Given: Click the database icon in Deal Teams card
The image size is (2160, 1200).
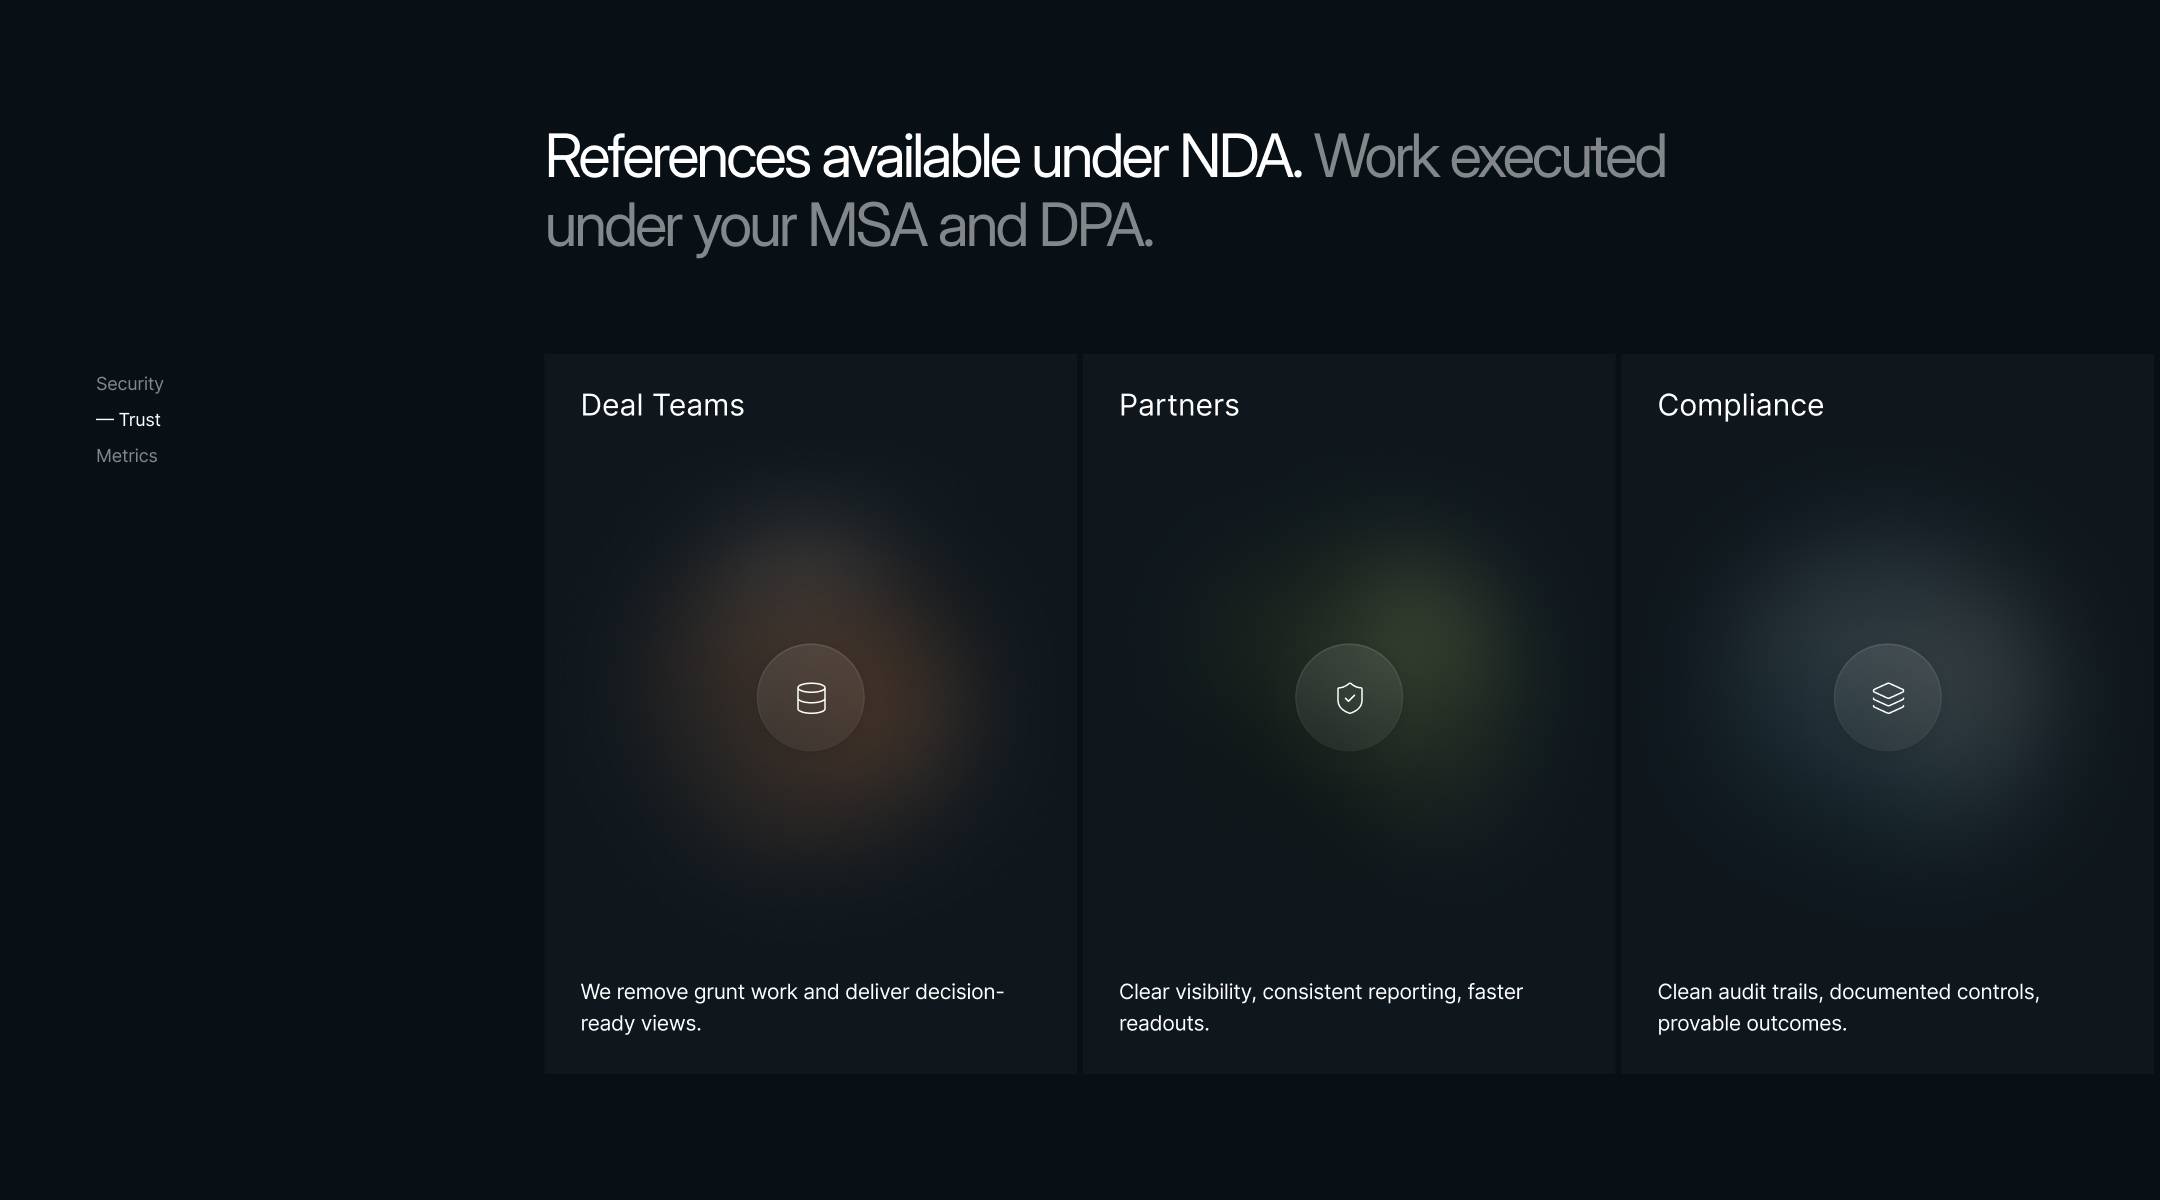Looking at the screenshot, I should 810,697.
